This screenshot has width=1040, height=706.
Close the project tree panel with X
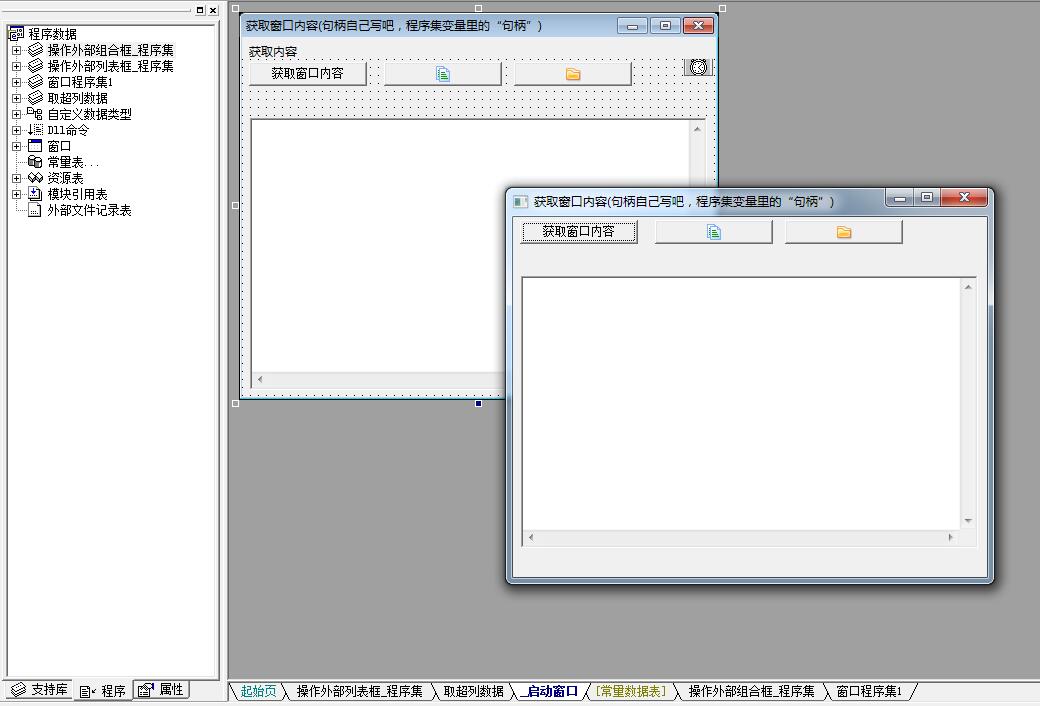(x=213, y=10)
